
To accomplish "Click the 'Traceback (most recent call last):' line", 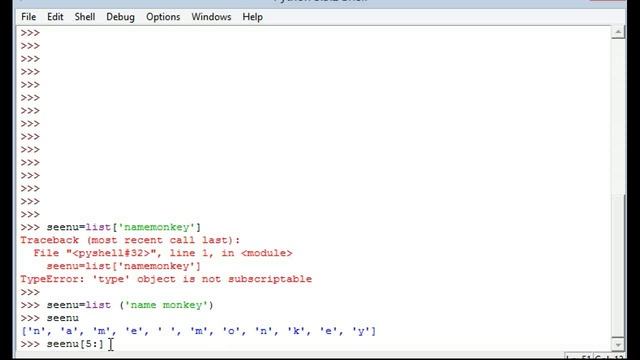I will [x=130, y=240].
